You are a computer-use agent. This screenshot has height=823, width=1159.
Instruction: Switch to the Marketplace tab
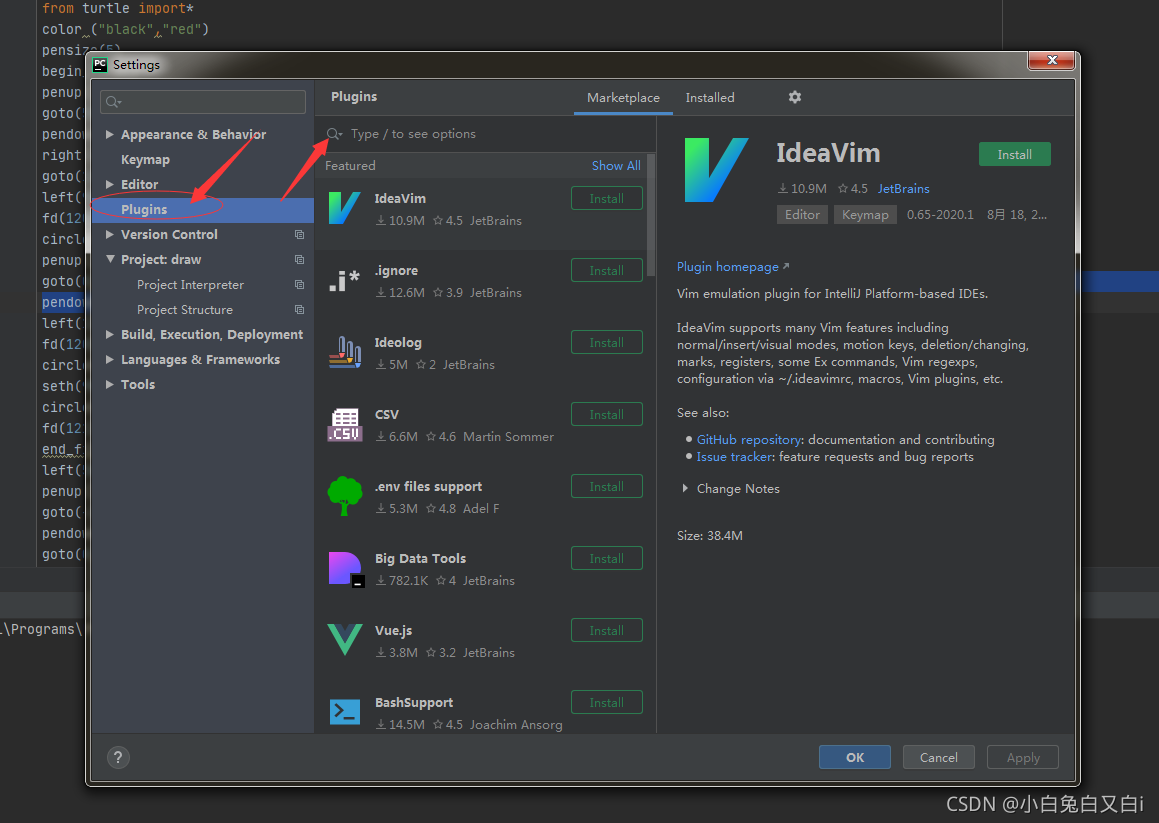[x=623, y=98]
